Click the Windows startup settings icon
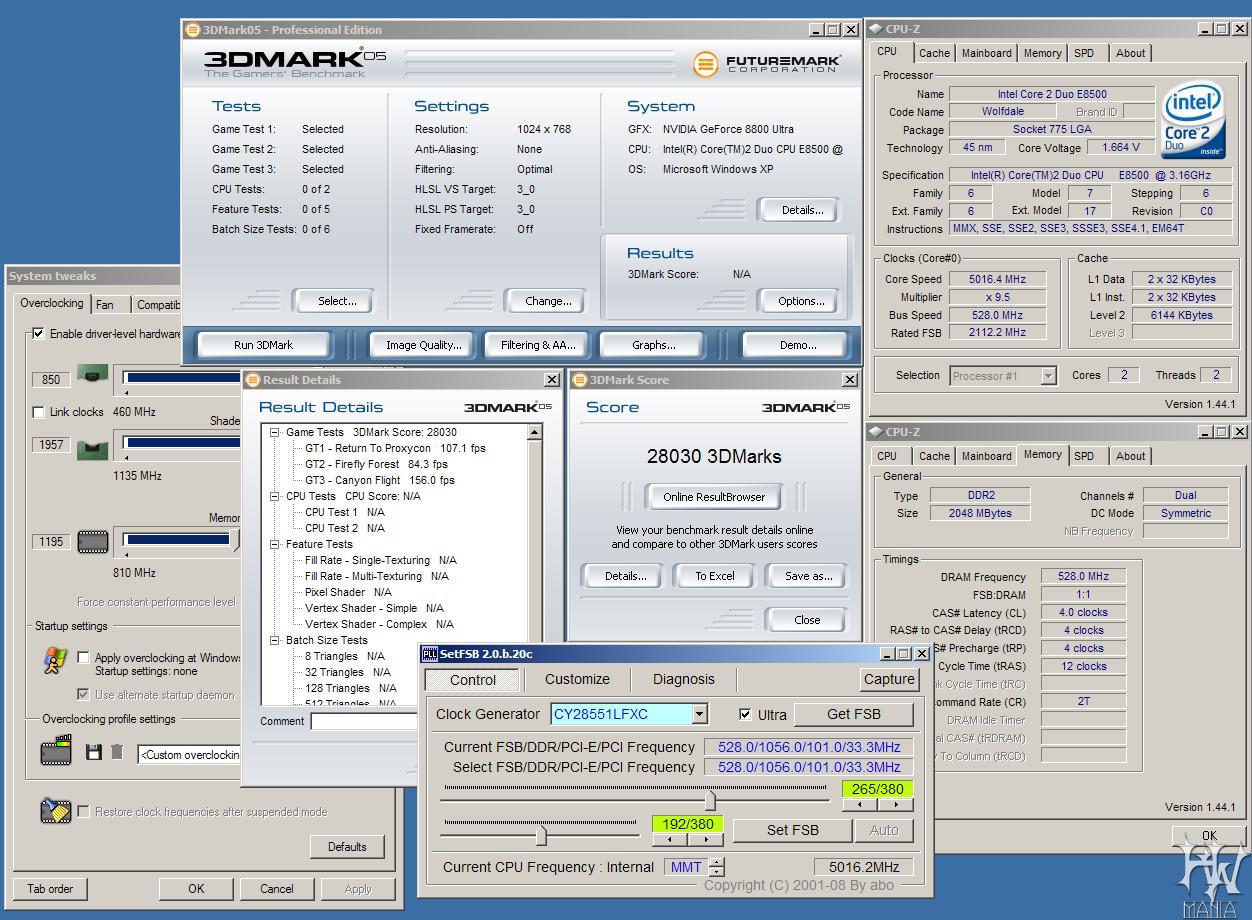This screenshot has width=1252, height=920. click(56, 662)
